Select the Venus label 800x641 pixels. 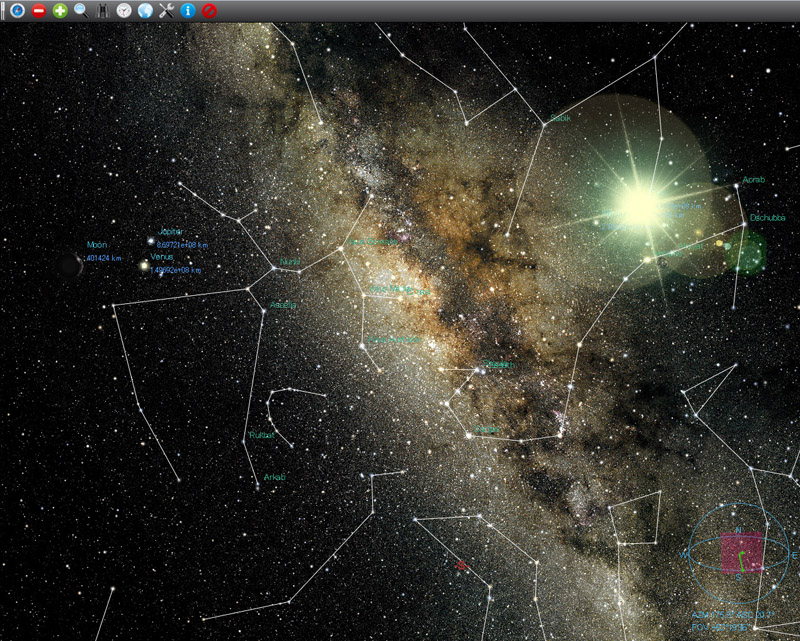pos(162,257)
